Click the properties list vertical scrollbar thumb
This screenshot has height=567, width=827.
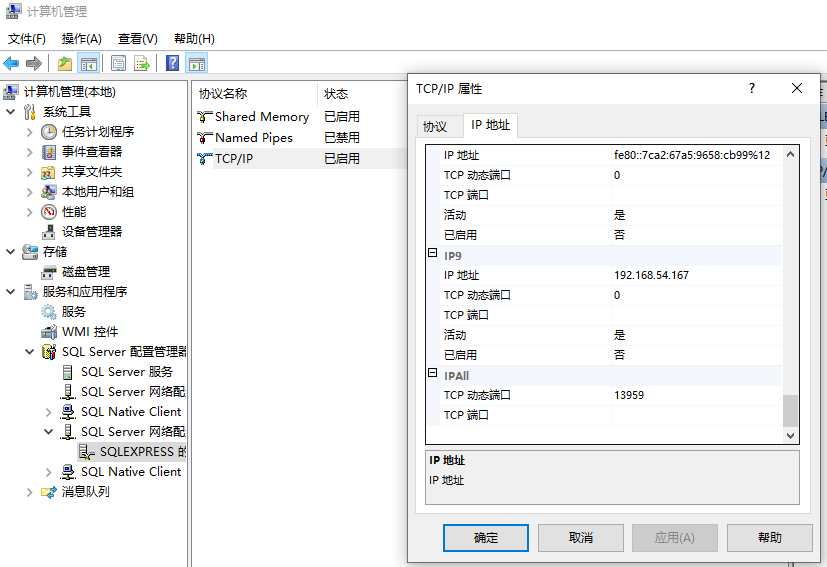pyautogui.click(x=790, y=410)
